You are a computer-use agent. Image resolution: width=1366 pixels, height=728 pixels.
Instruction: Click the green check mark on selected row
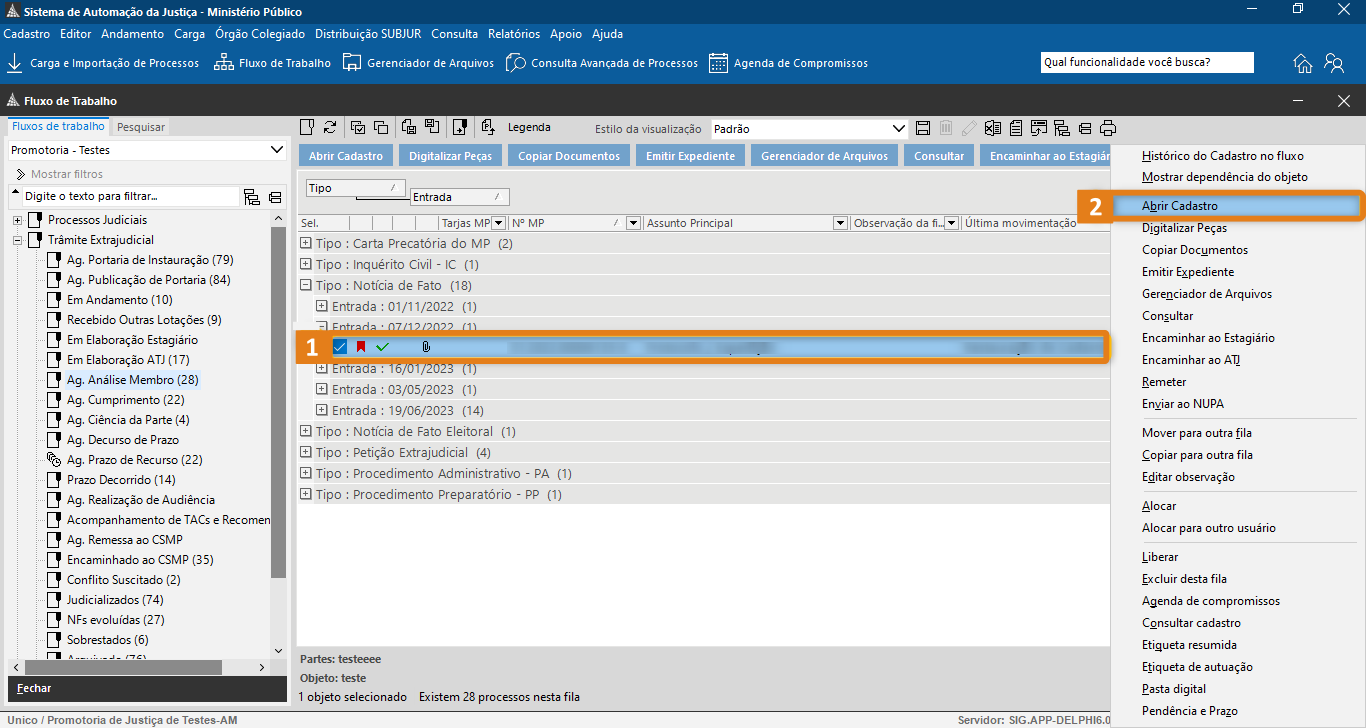tap(382, 347)
